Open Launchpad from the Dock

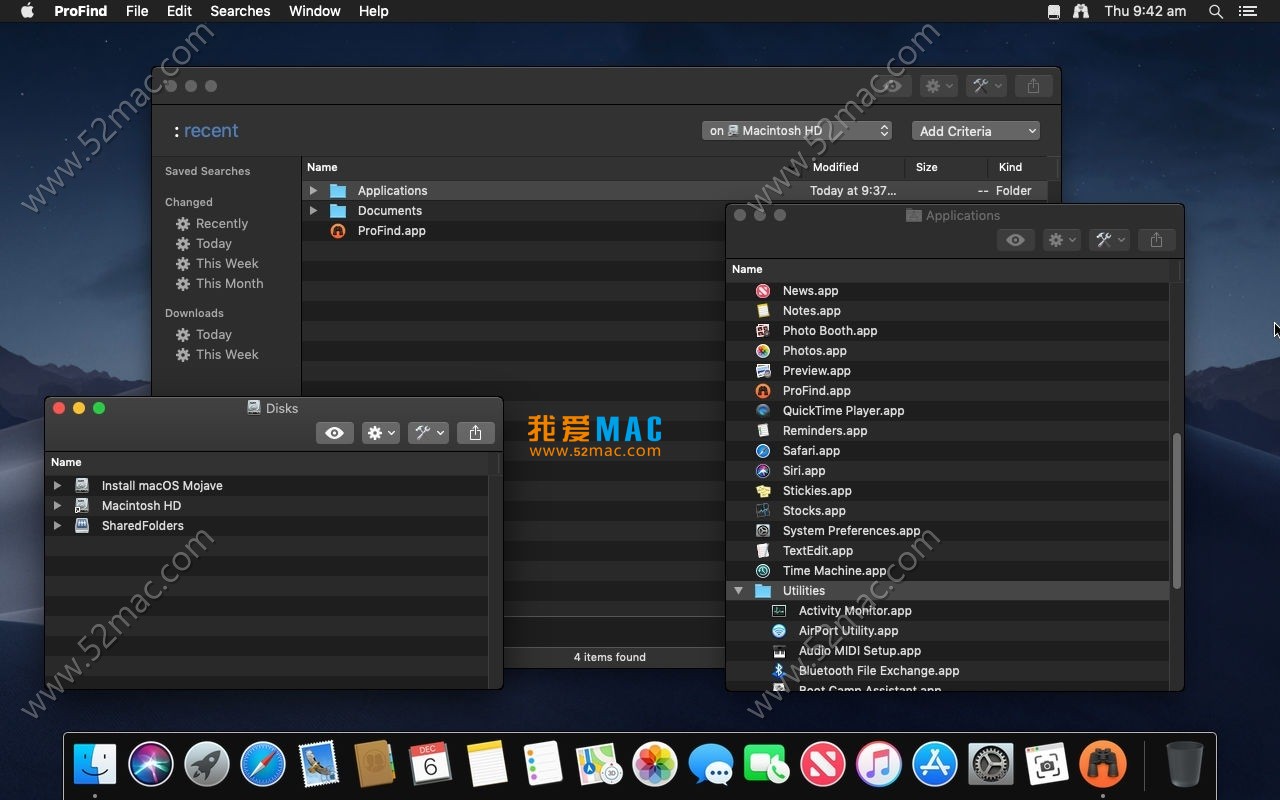pos(207,765)
